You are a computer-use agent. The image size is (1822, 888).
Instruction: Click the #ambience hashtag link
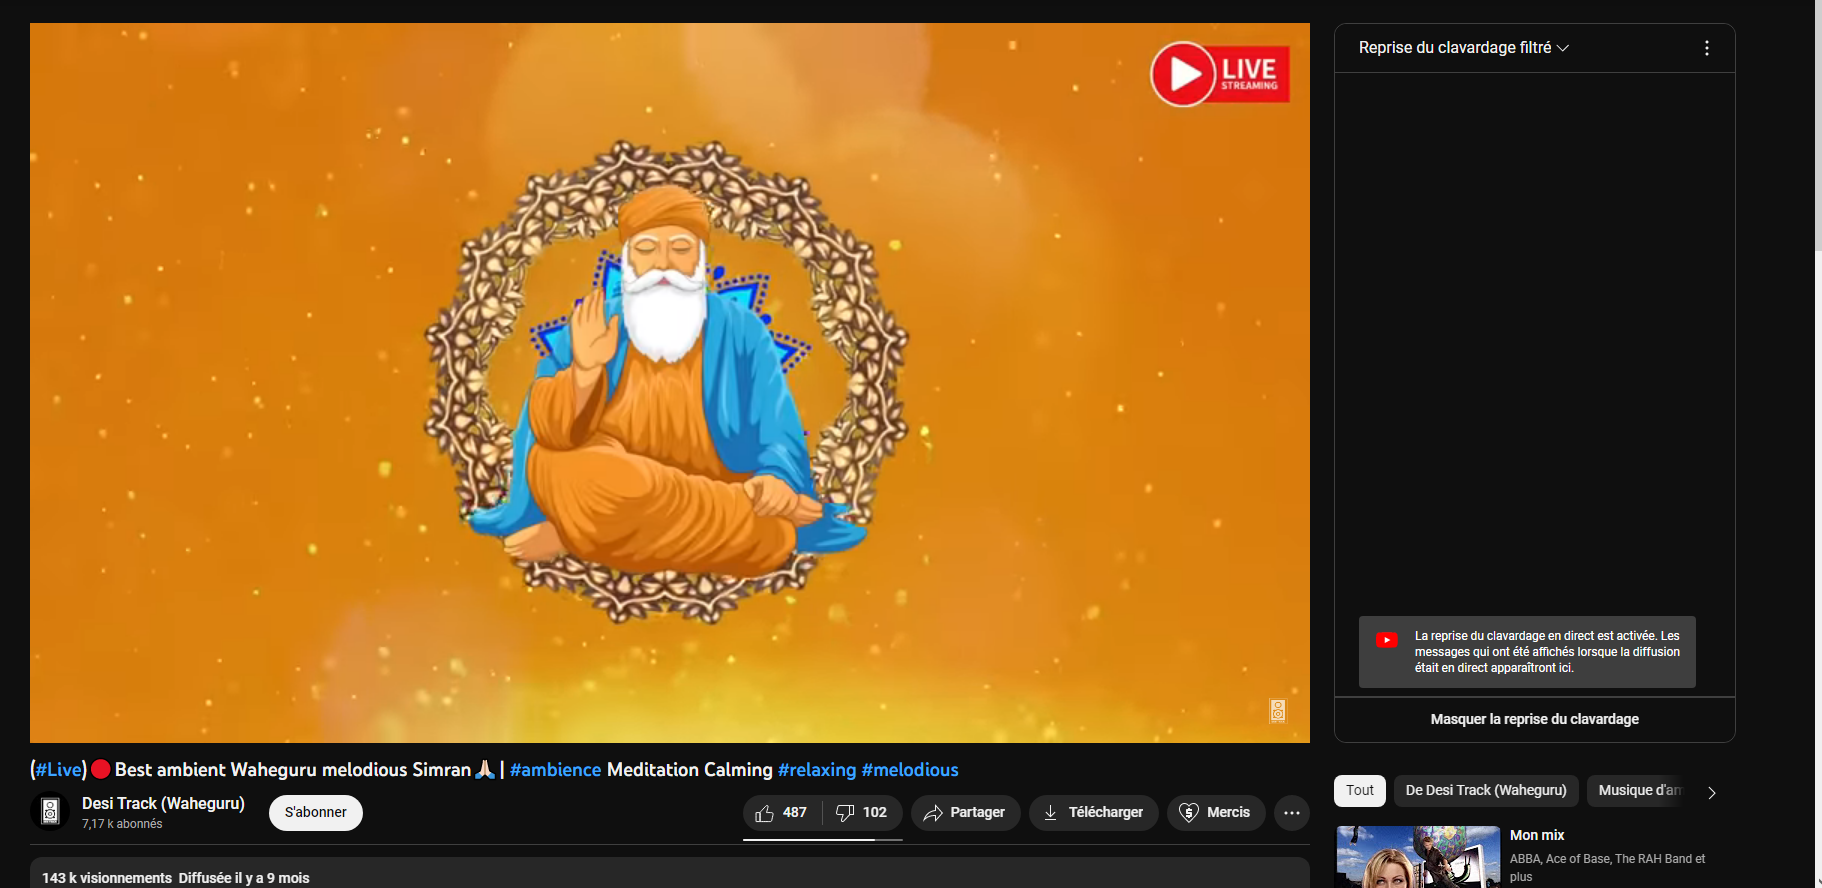556,770
